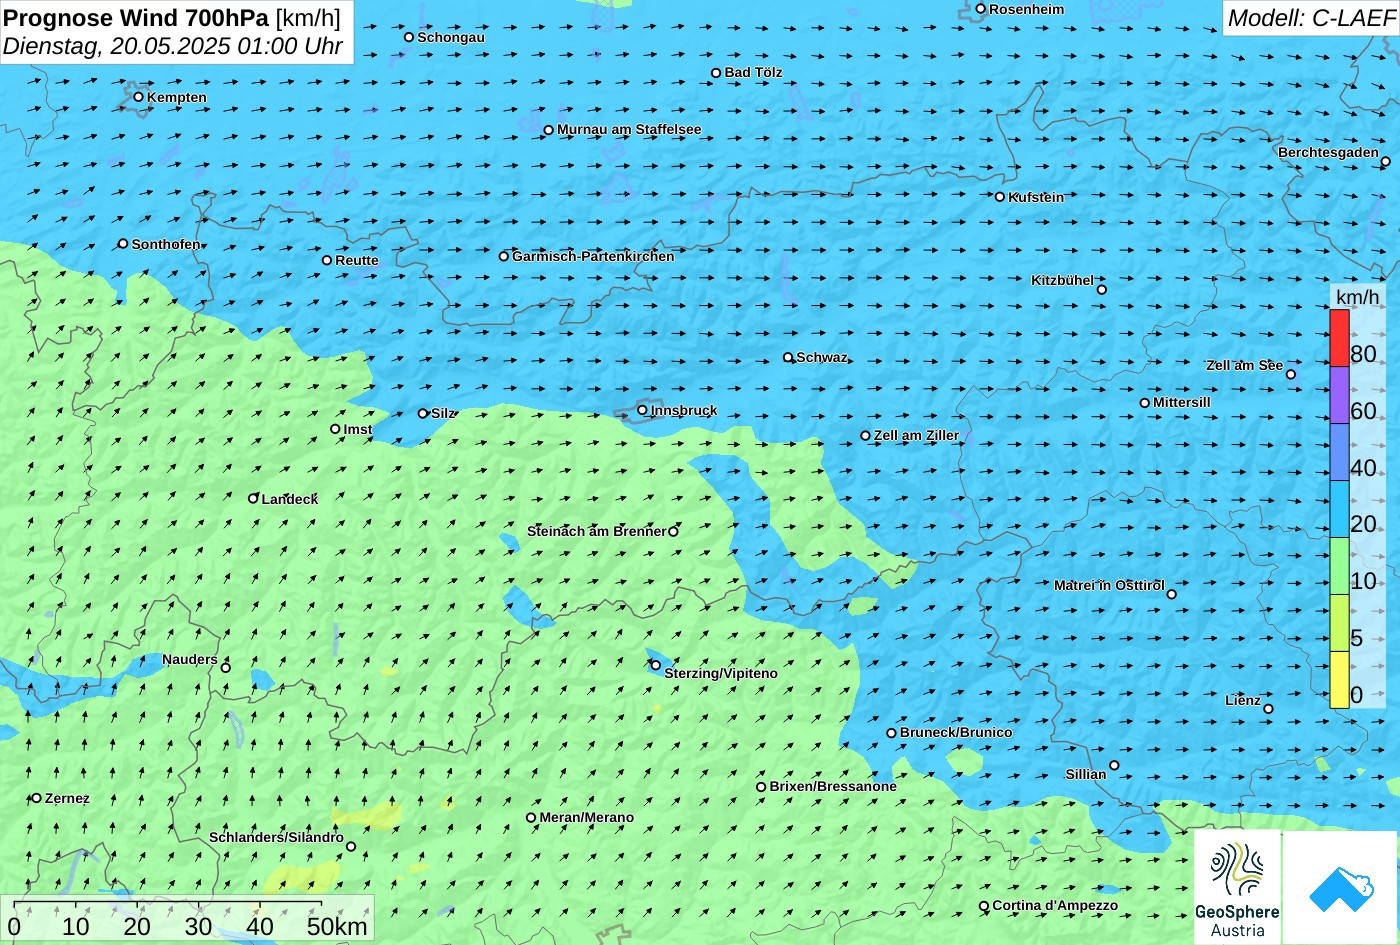This screenshot has height=945, width=1400.
Task: Select the Mittersill label
Action: tap(1182, 402)
